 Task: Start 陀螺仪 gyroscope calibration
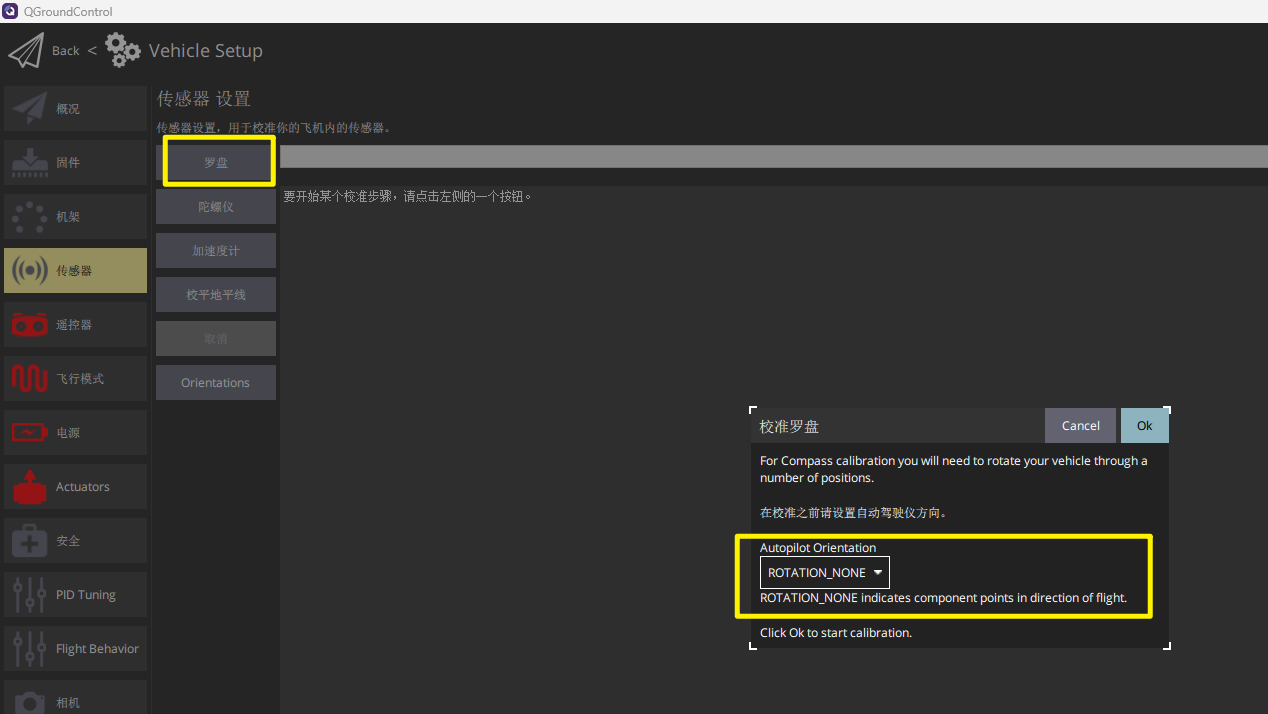tap(216, 207)
